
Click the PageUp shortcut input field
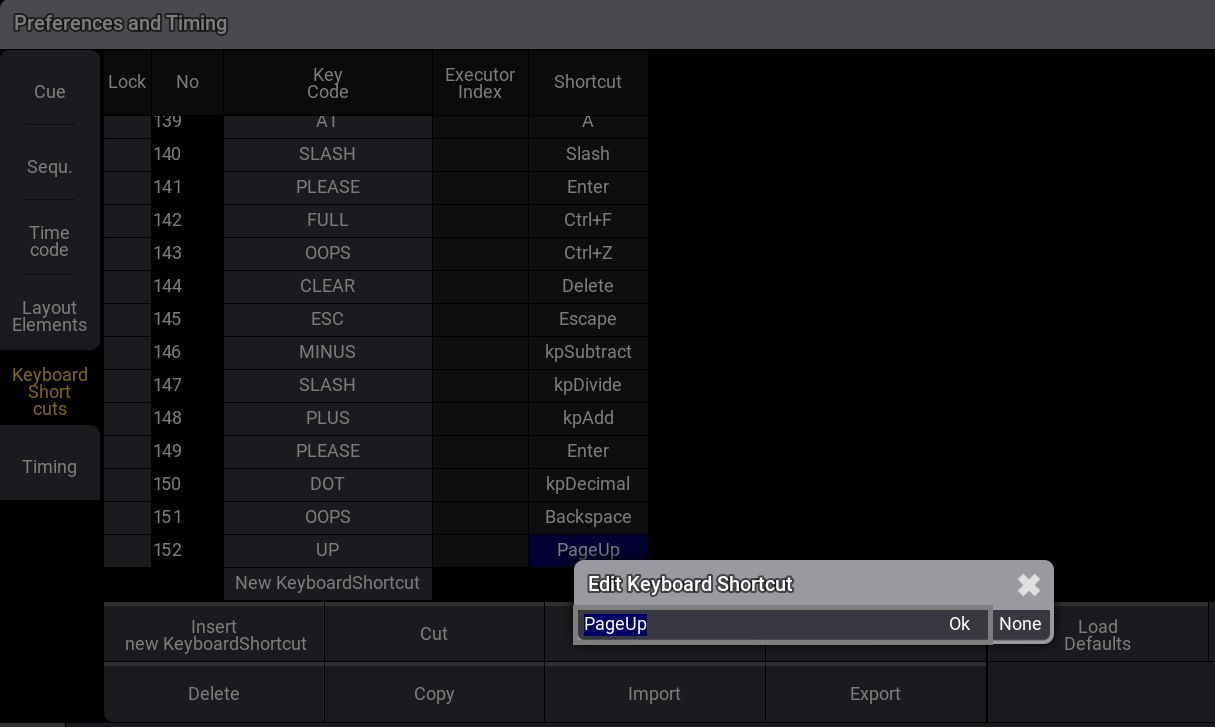pos(783,624)
